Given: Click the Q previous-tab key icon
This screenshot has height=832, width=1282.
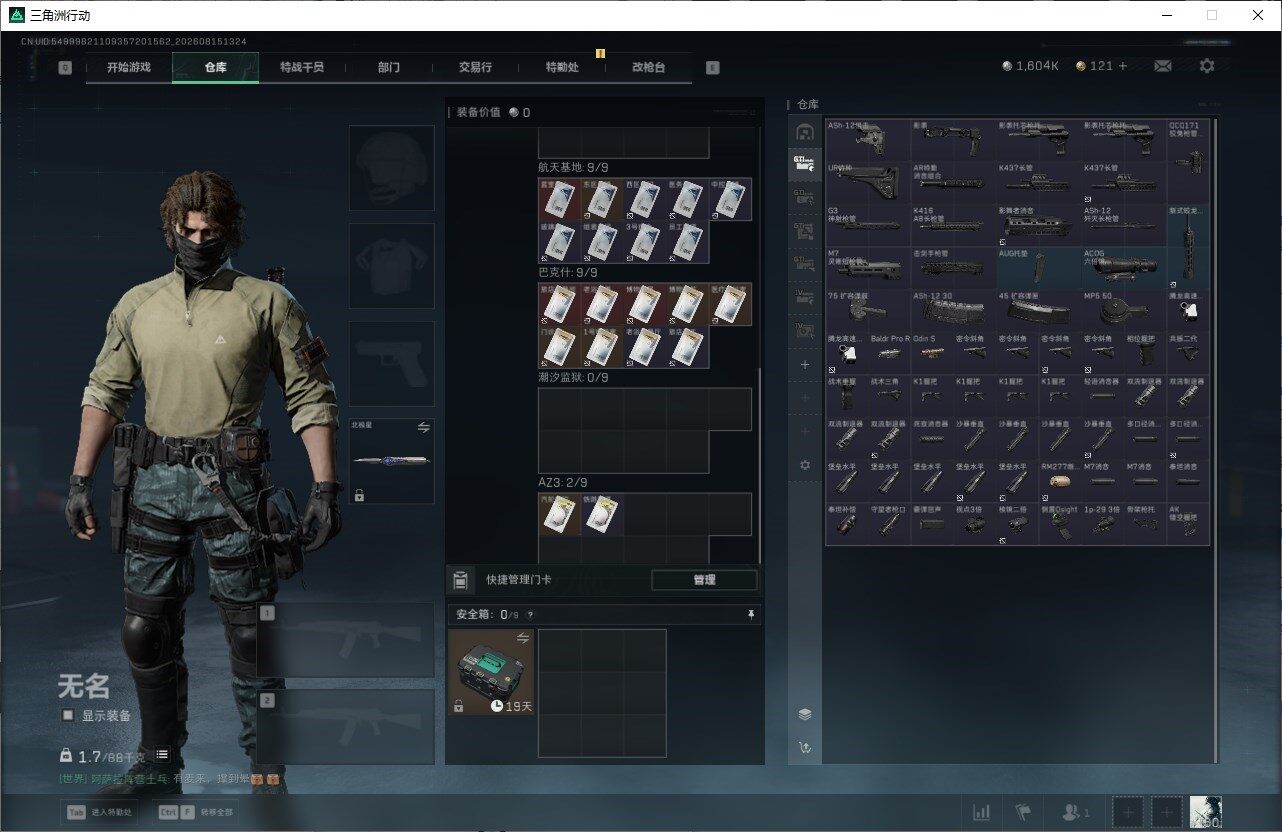Looking at the screenshot, I should (x=65, y=68).
